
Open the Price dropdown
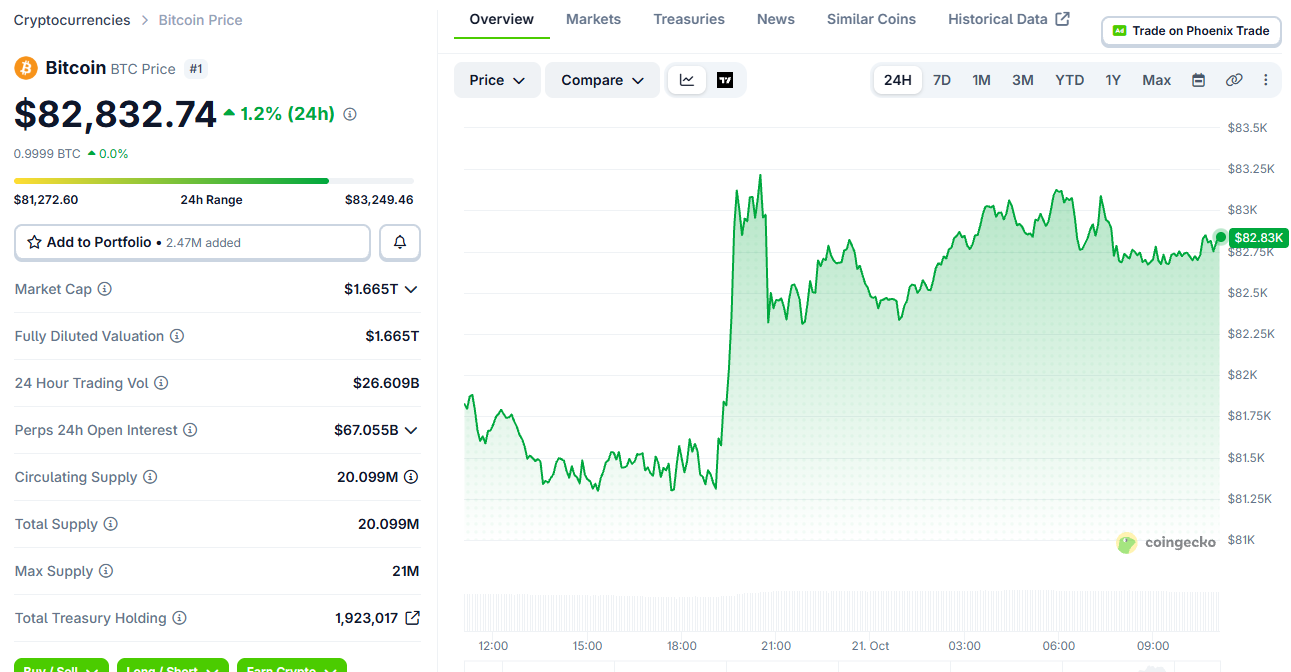pyautogui.click(x=497, y=80)
